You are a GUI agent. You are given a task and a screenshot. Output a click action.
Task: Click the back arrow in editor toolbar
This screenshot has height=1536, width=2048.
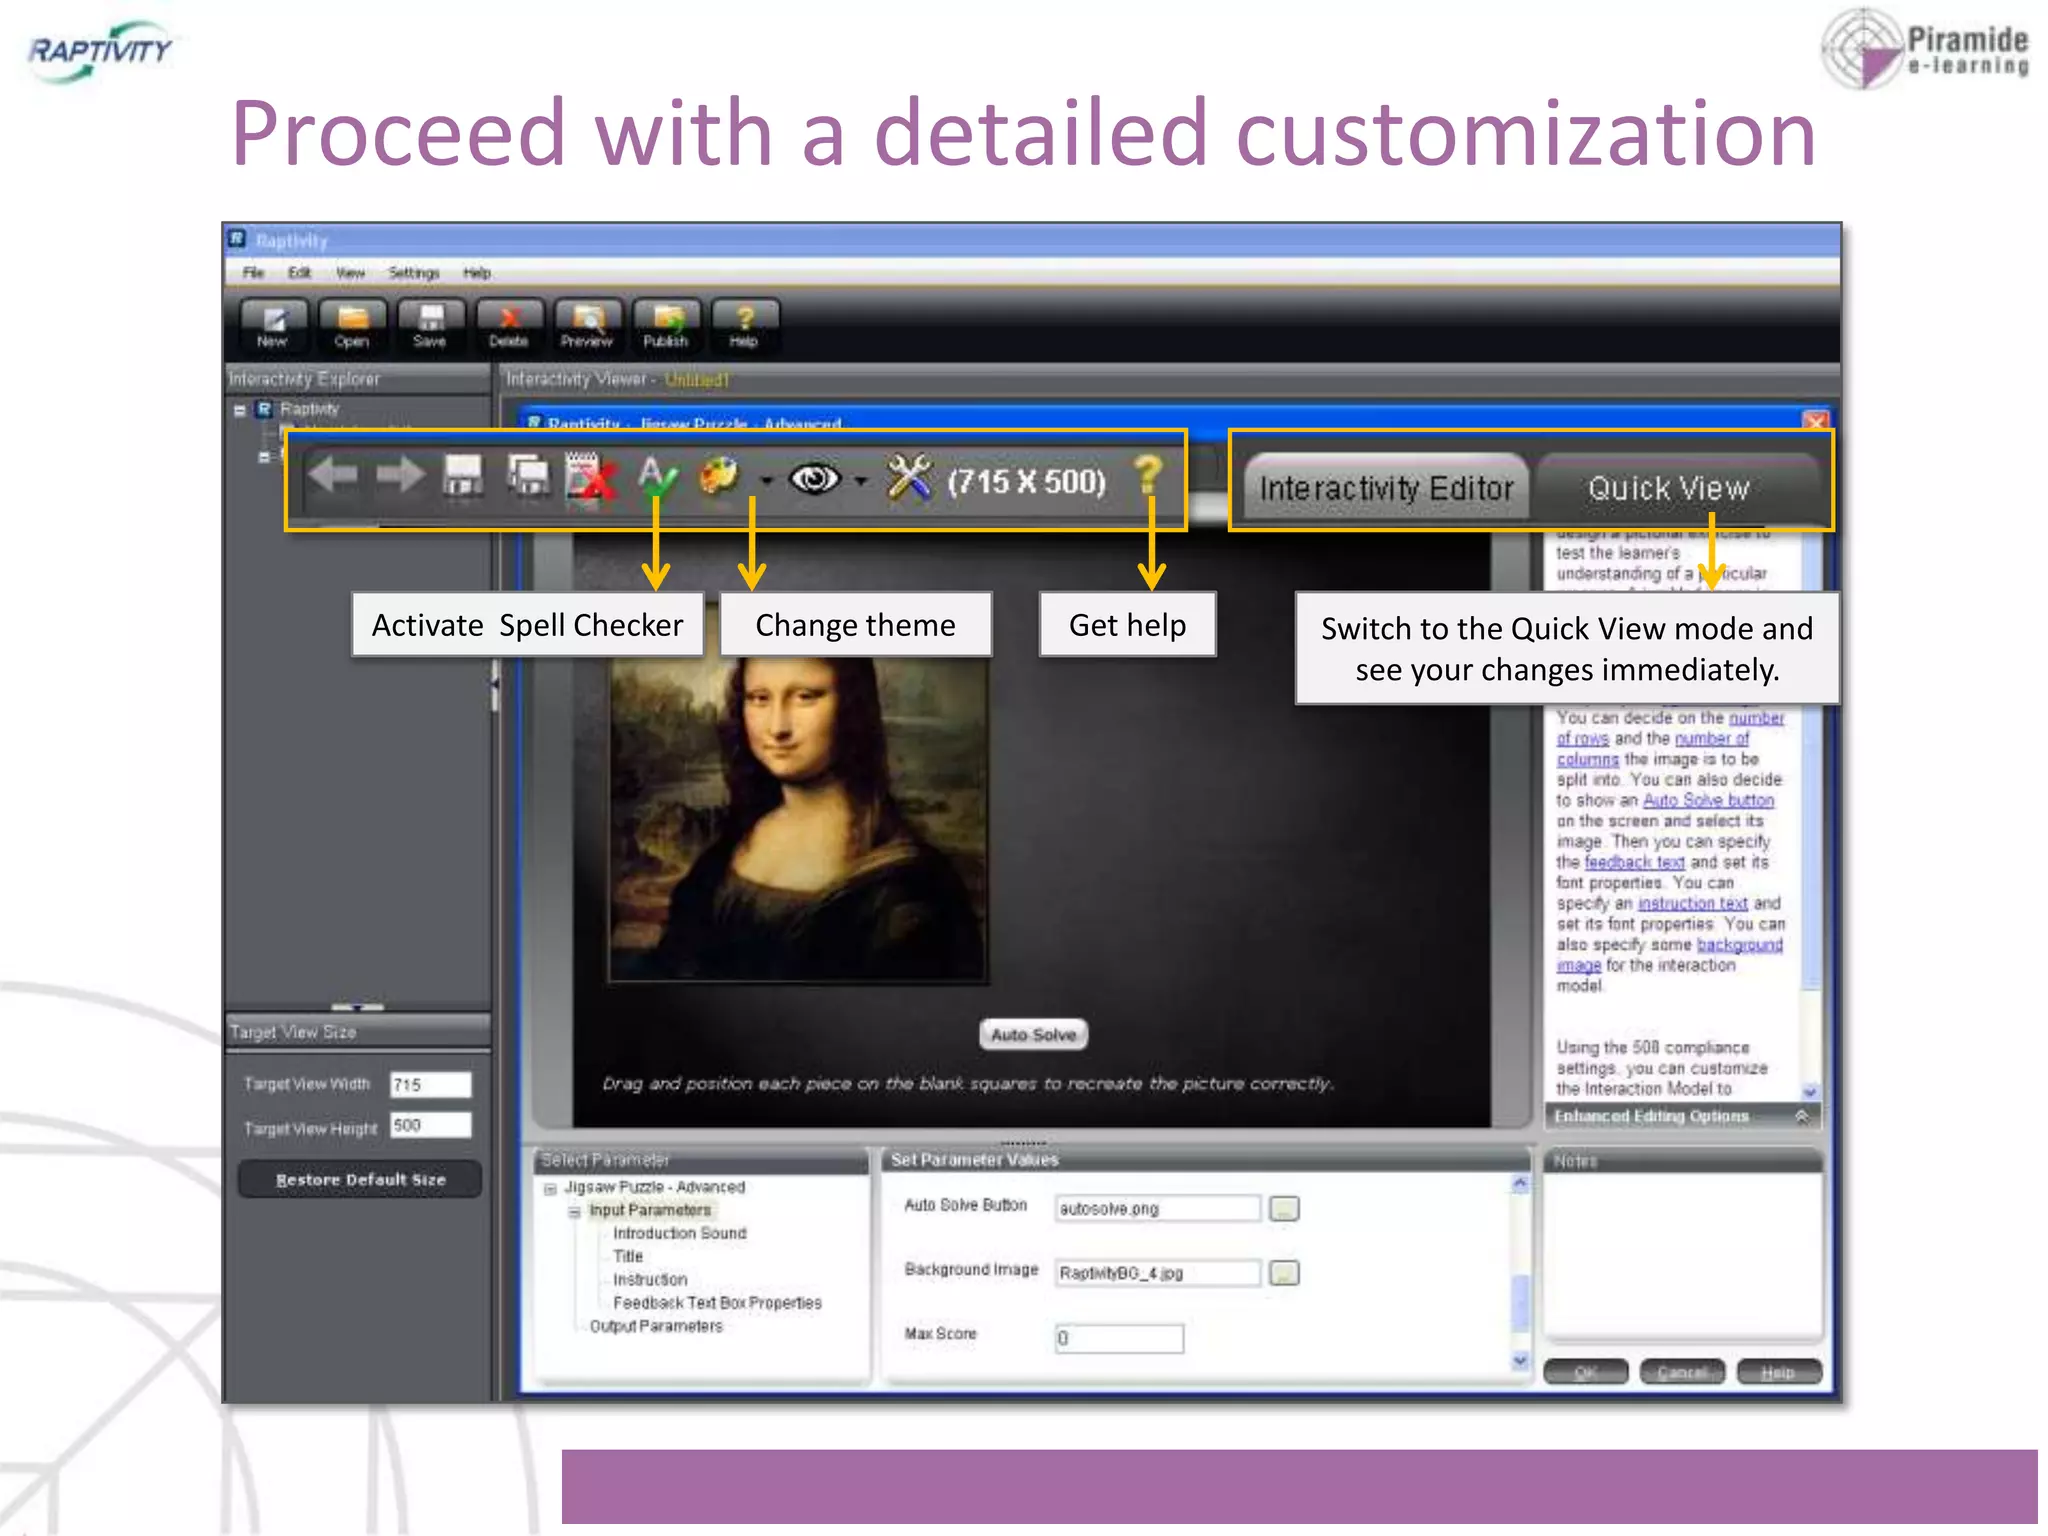tap(333, 474)
